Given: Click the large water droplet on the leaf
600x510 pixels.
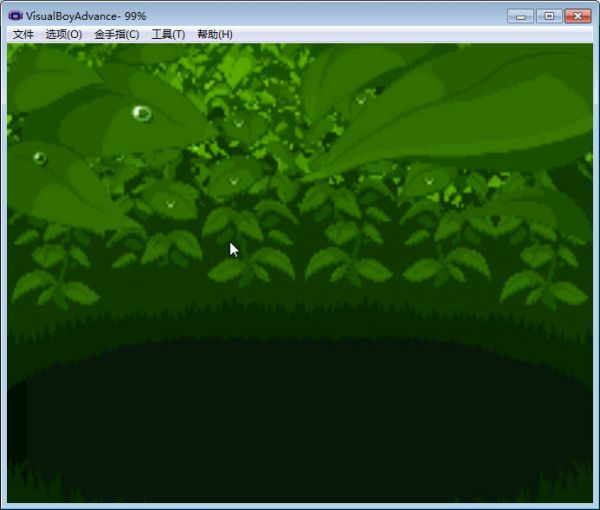Looking at the screenshot, I should tap(142, 113).
